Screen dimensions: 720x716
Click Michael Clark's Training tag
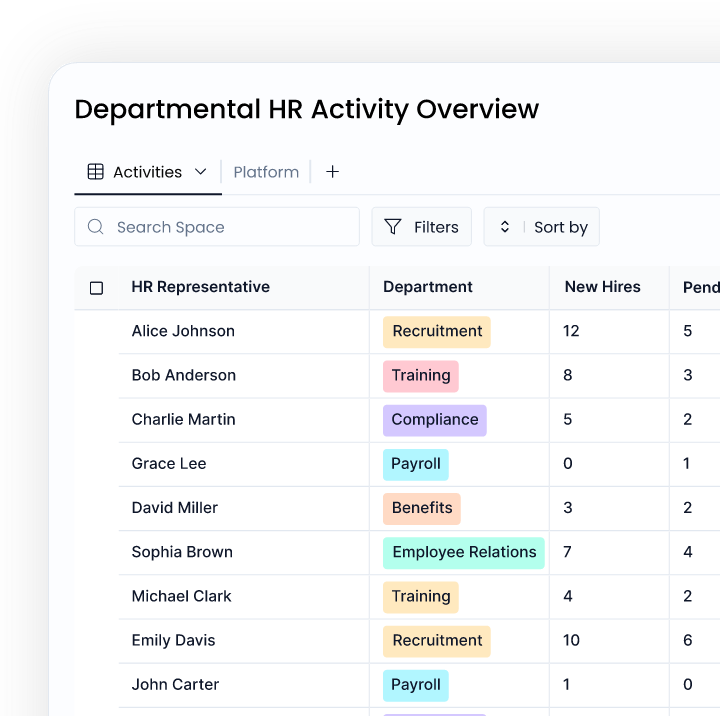point(421,597)
